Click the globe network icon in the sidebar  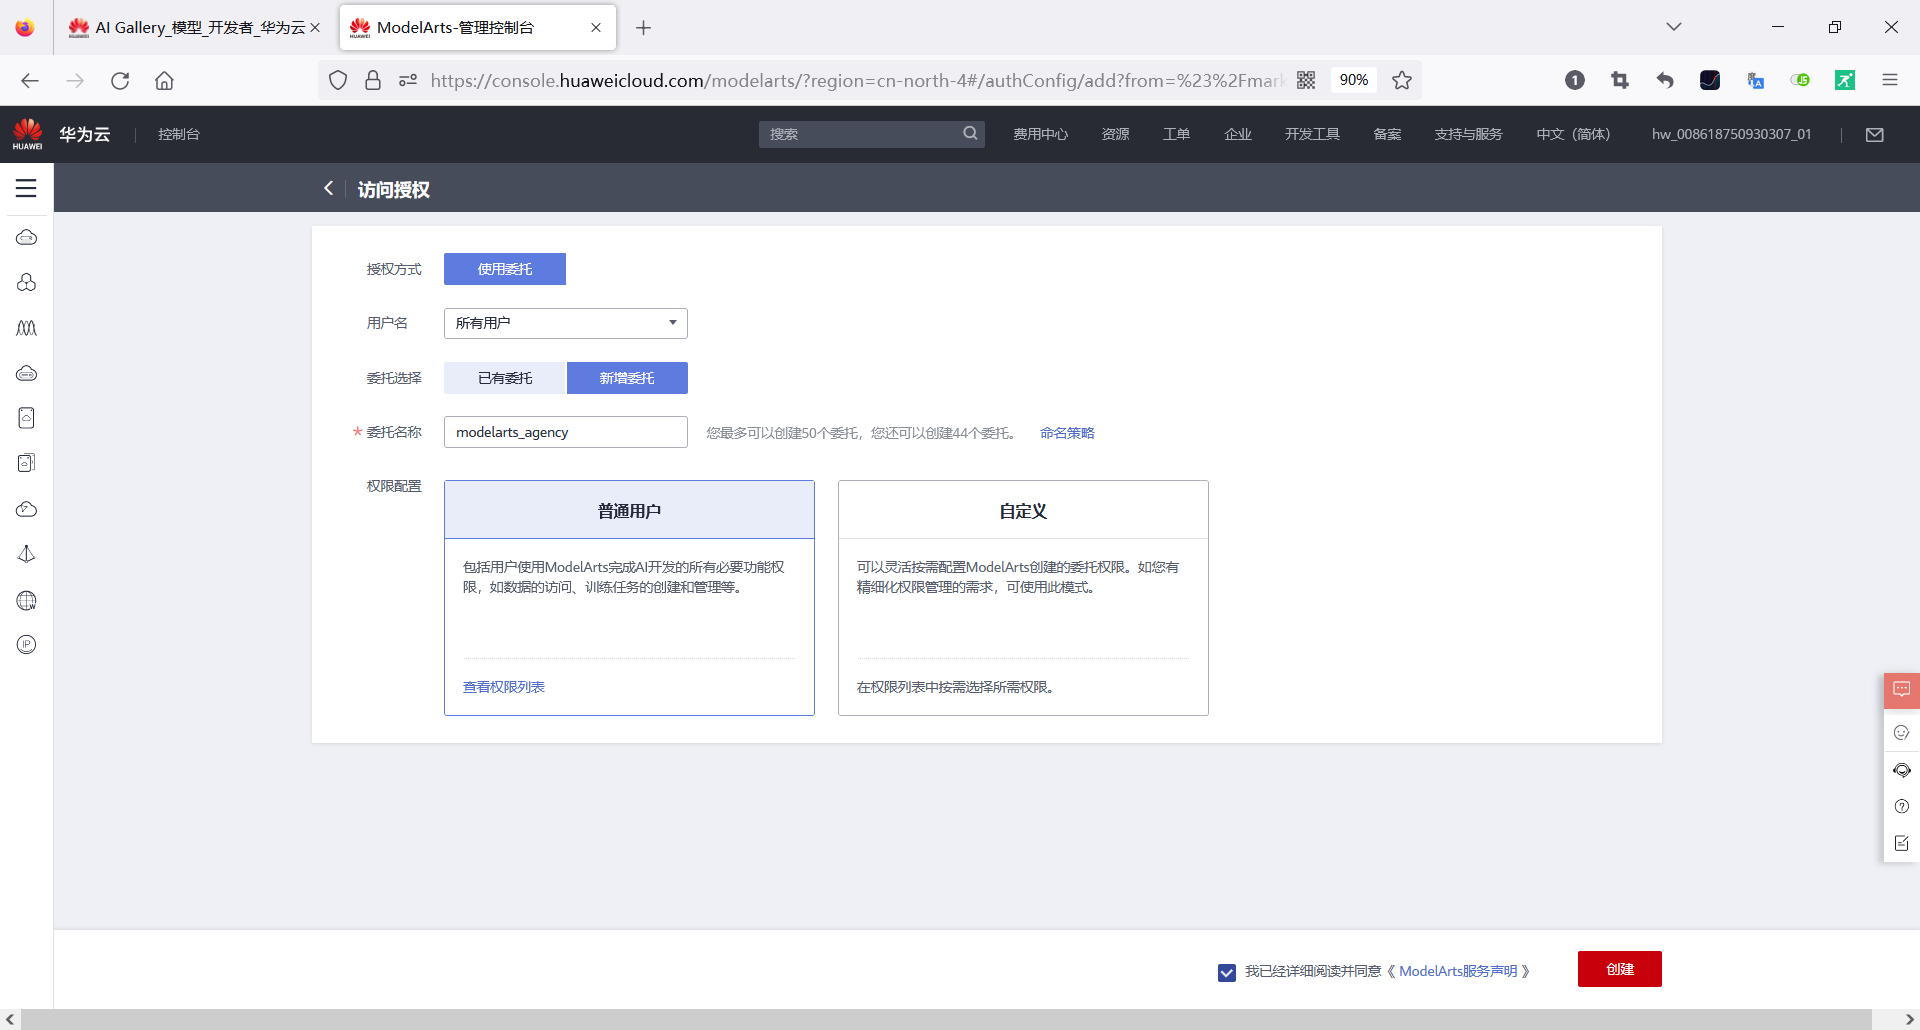pos(27,600)
